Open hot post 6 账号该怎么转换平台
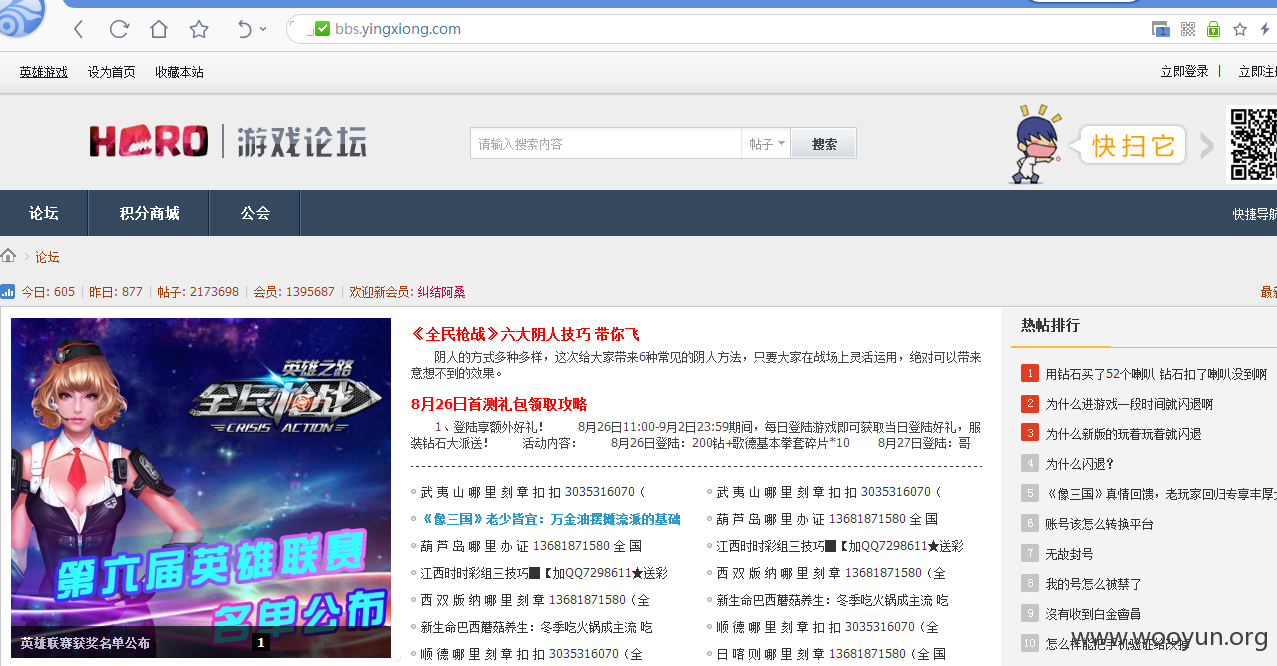The image size is (1277, 666). pos(1099,524)
